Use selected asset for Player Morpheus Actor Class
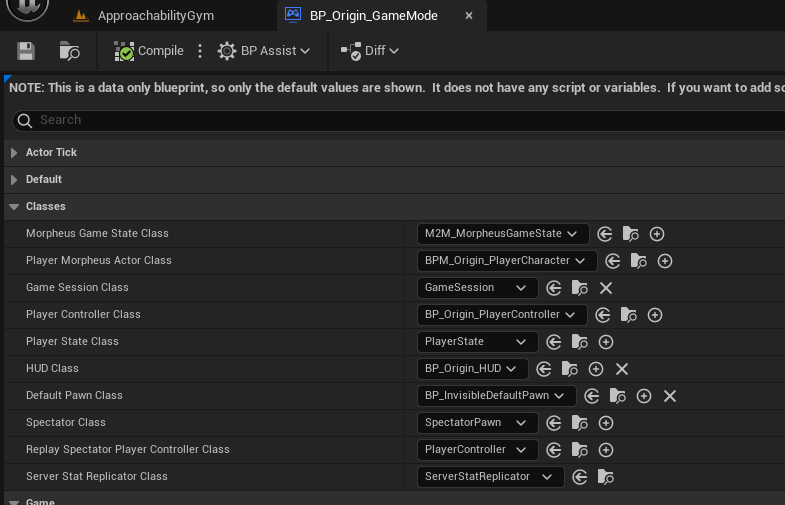This screenshot has height=505, width=785. tap(612, 261)
